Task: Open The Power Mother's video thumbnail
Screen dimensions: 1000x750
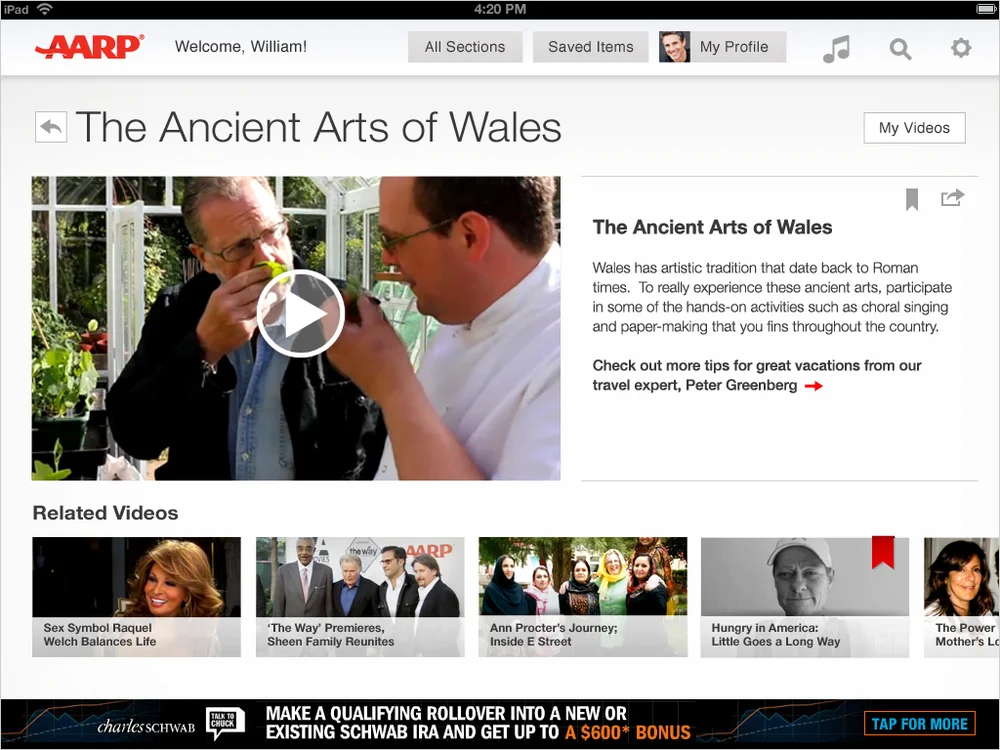Action: pos(962,597)
